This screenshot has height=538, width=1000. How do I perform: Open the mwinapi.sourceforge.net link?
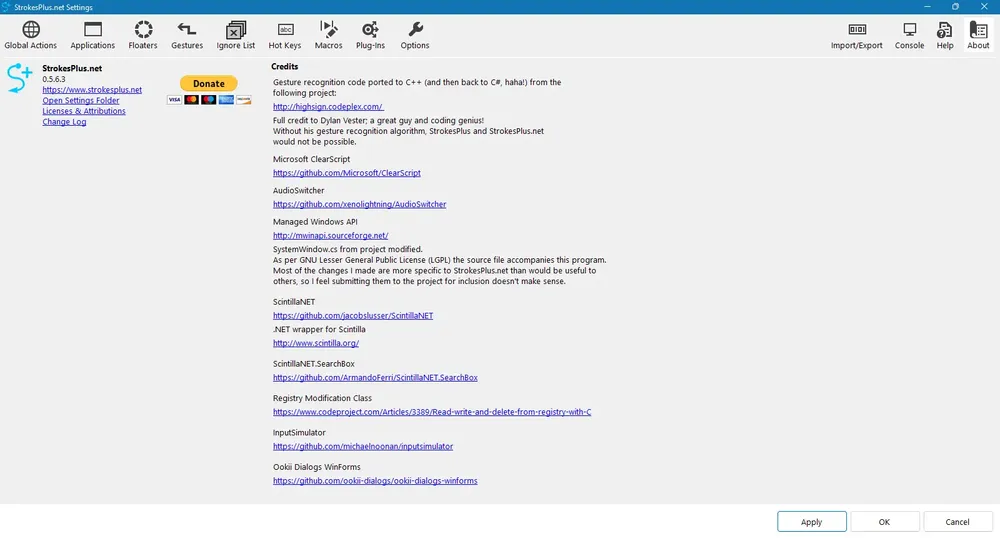point(330,235)
